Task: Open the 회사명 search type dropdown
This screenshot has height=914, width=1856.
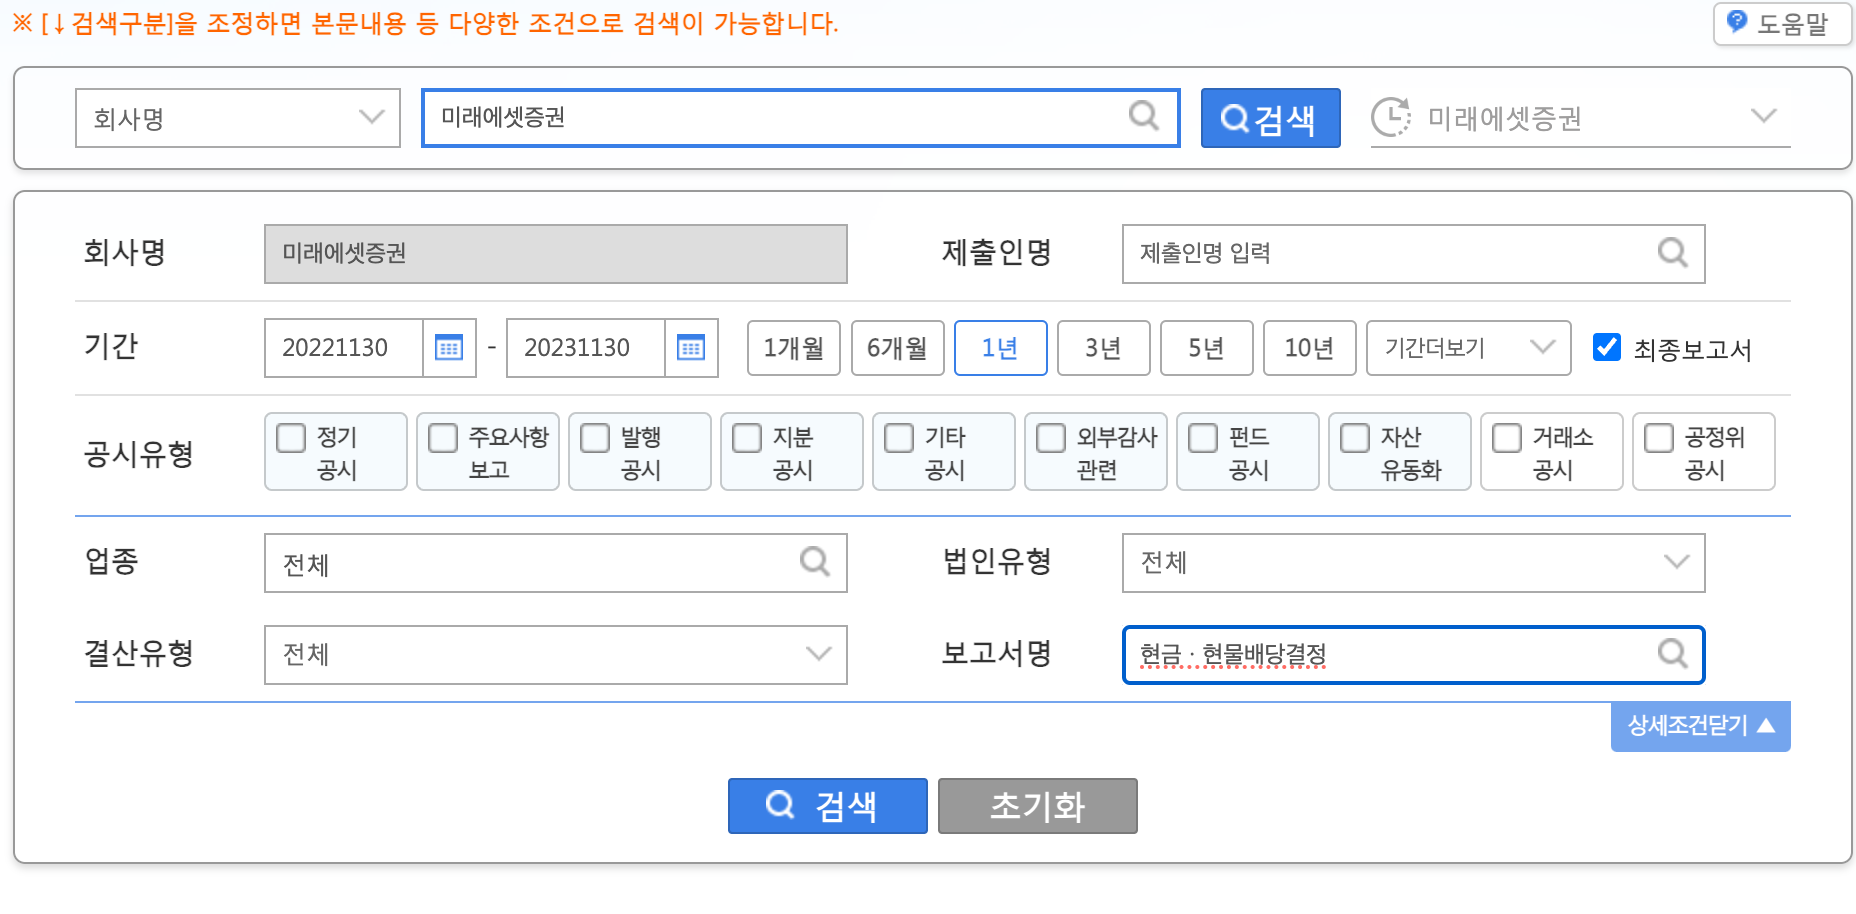Action: tap(238, 118)
